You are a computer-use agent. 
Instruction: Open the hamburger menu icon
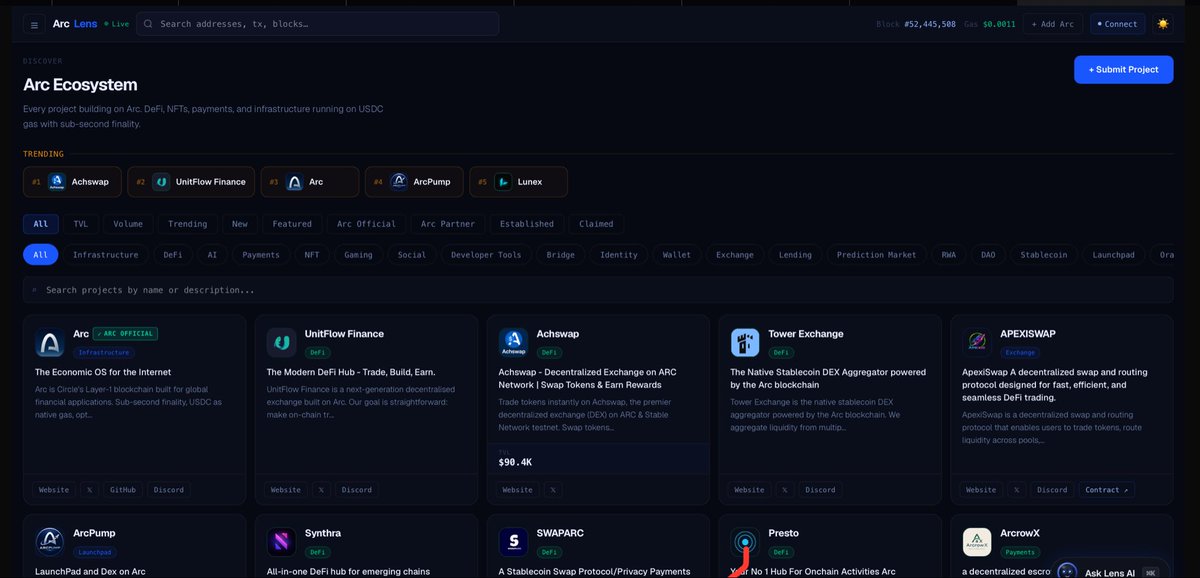(x=34, y=24)
